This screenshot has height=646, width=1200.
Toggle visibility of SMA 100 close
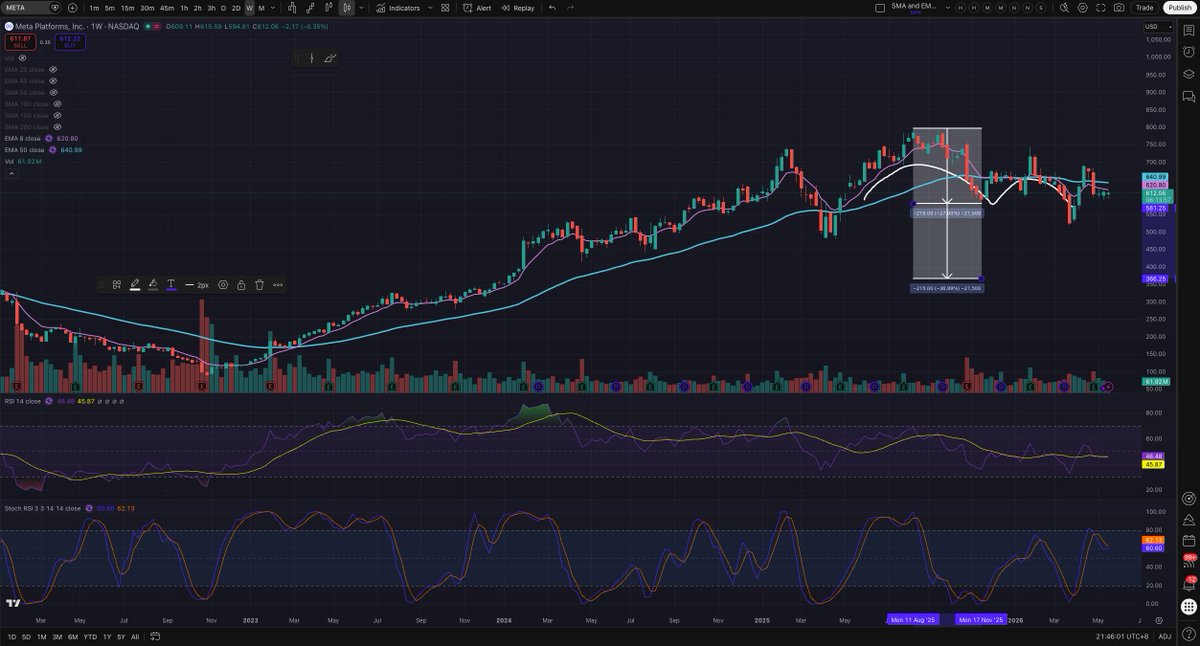(x=57, y=104)
